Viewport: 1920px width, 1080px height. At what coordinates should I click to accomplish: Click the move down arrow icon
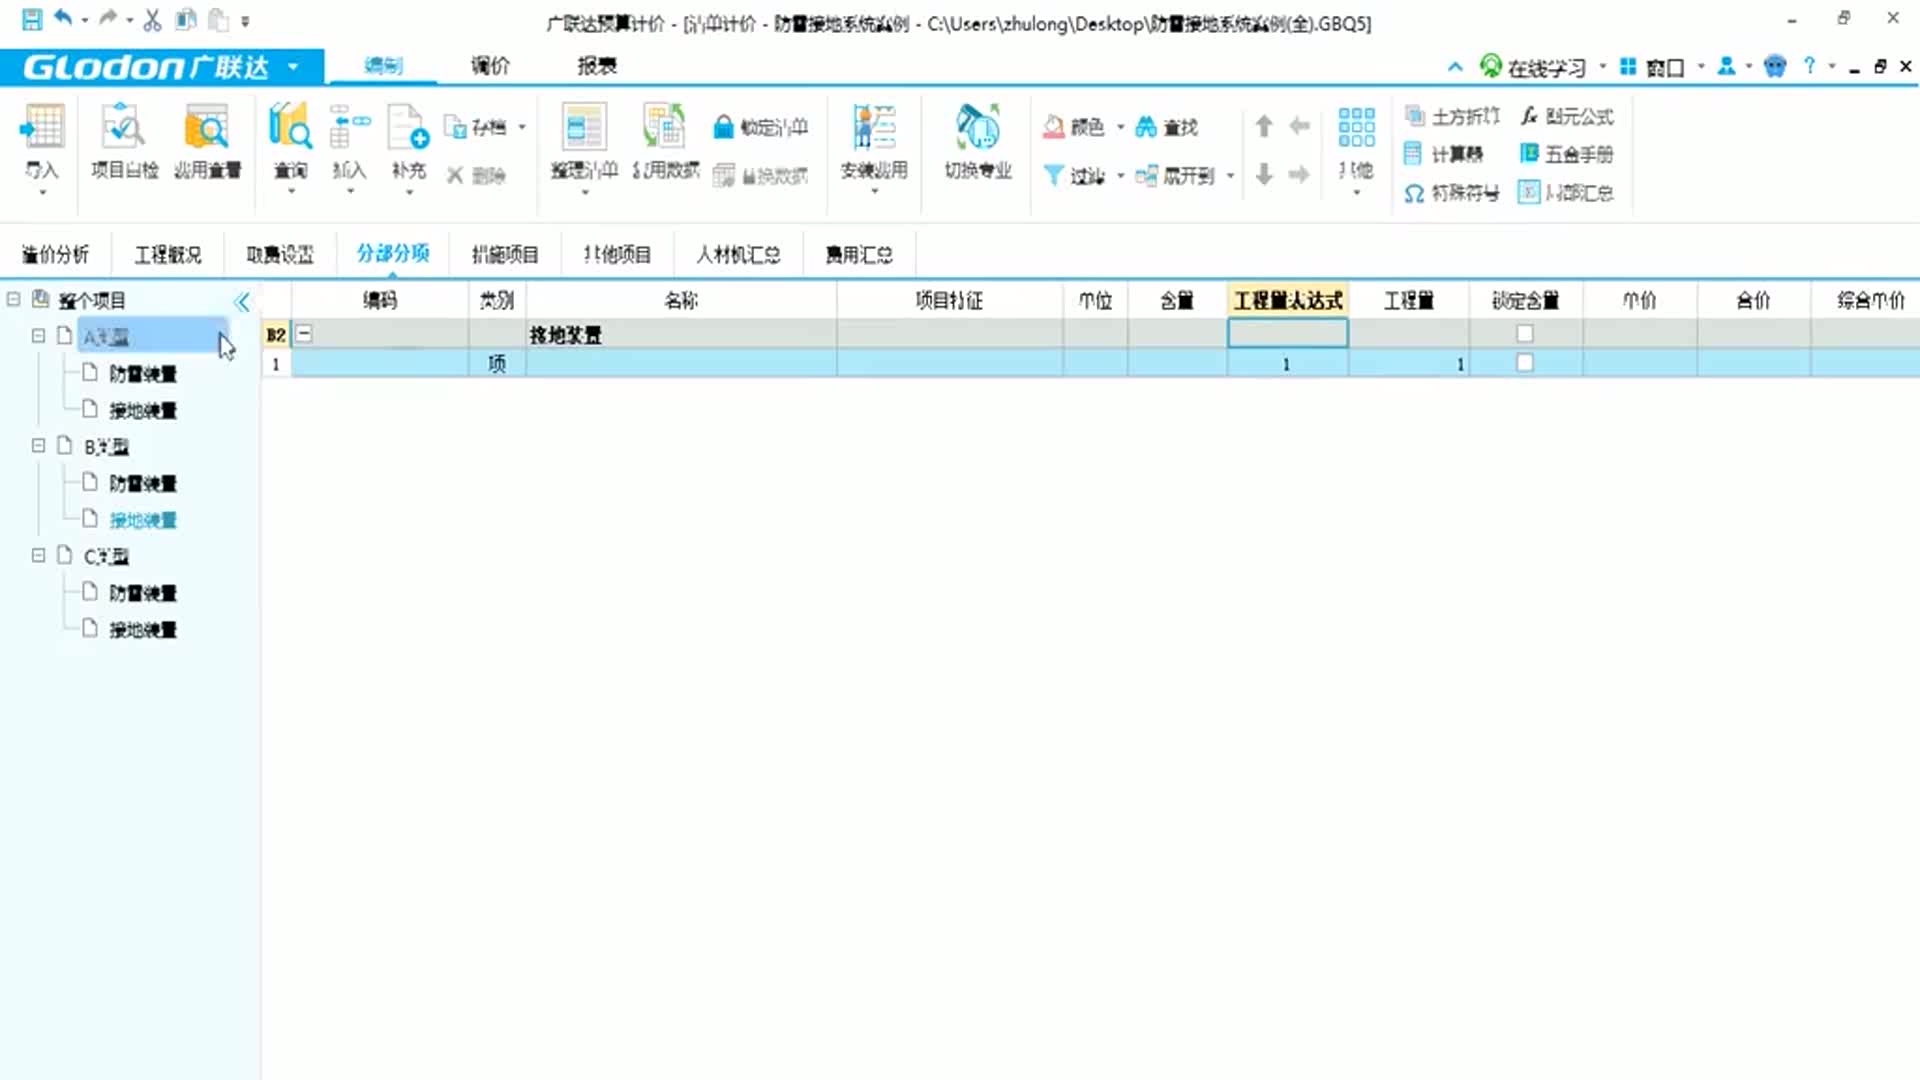click(1264, 175)
